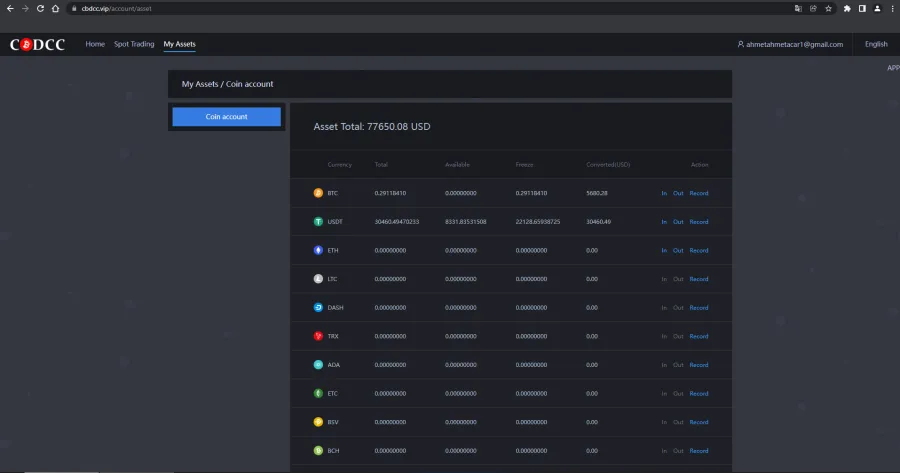Click the TRX coin icon
900x473 pixels.
click(318, 336)
